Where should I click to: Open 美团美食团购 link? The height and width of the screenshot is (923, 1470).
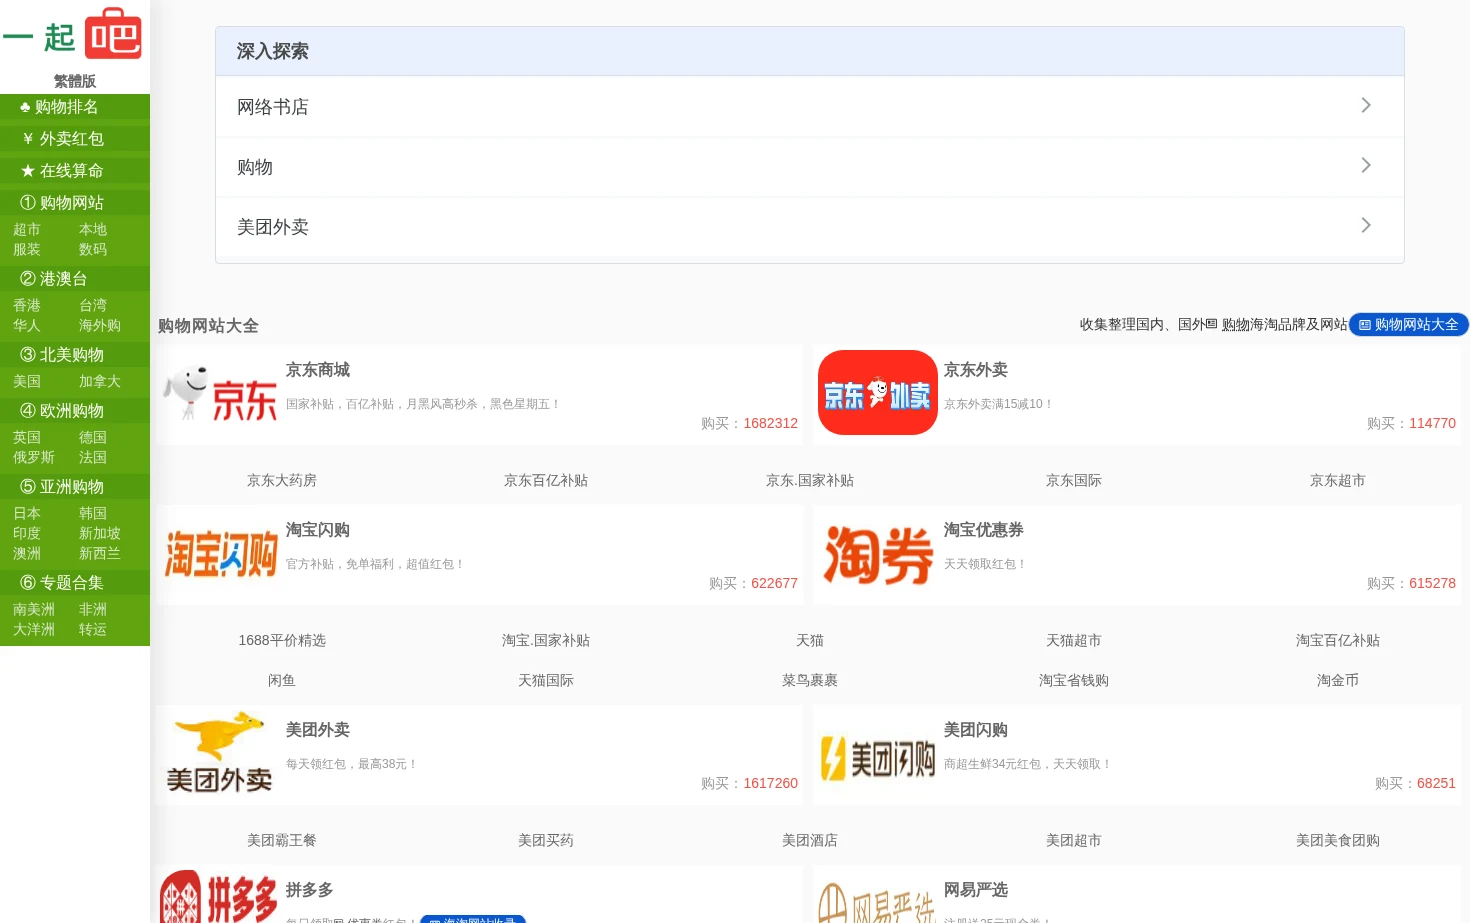point(1338,841)
